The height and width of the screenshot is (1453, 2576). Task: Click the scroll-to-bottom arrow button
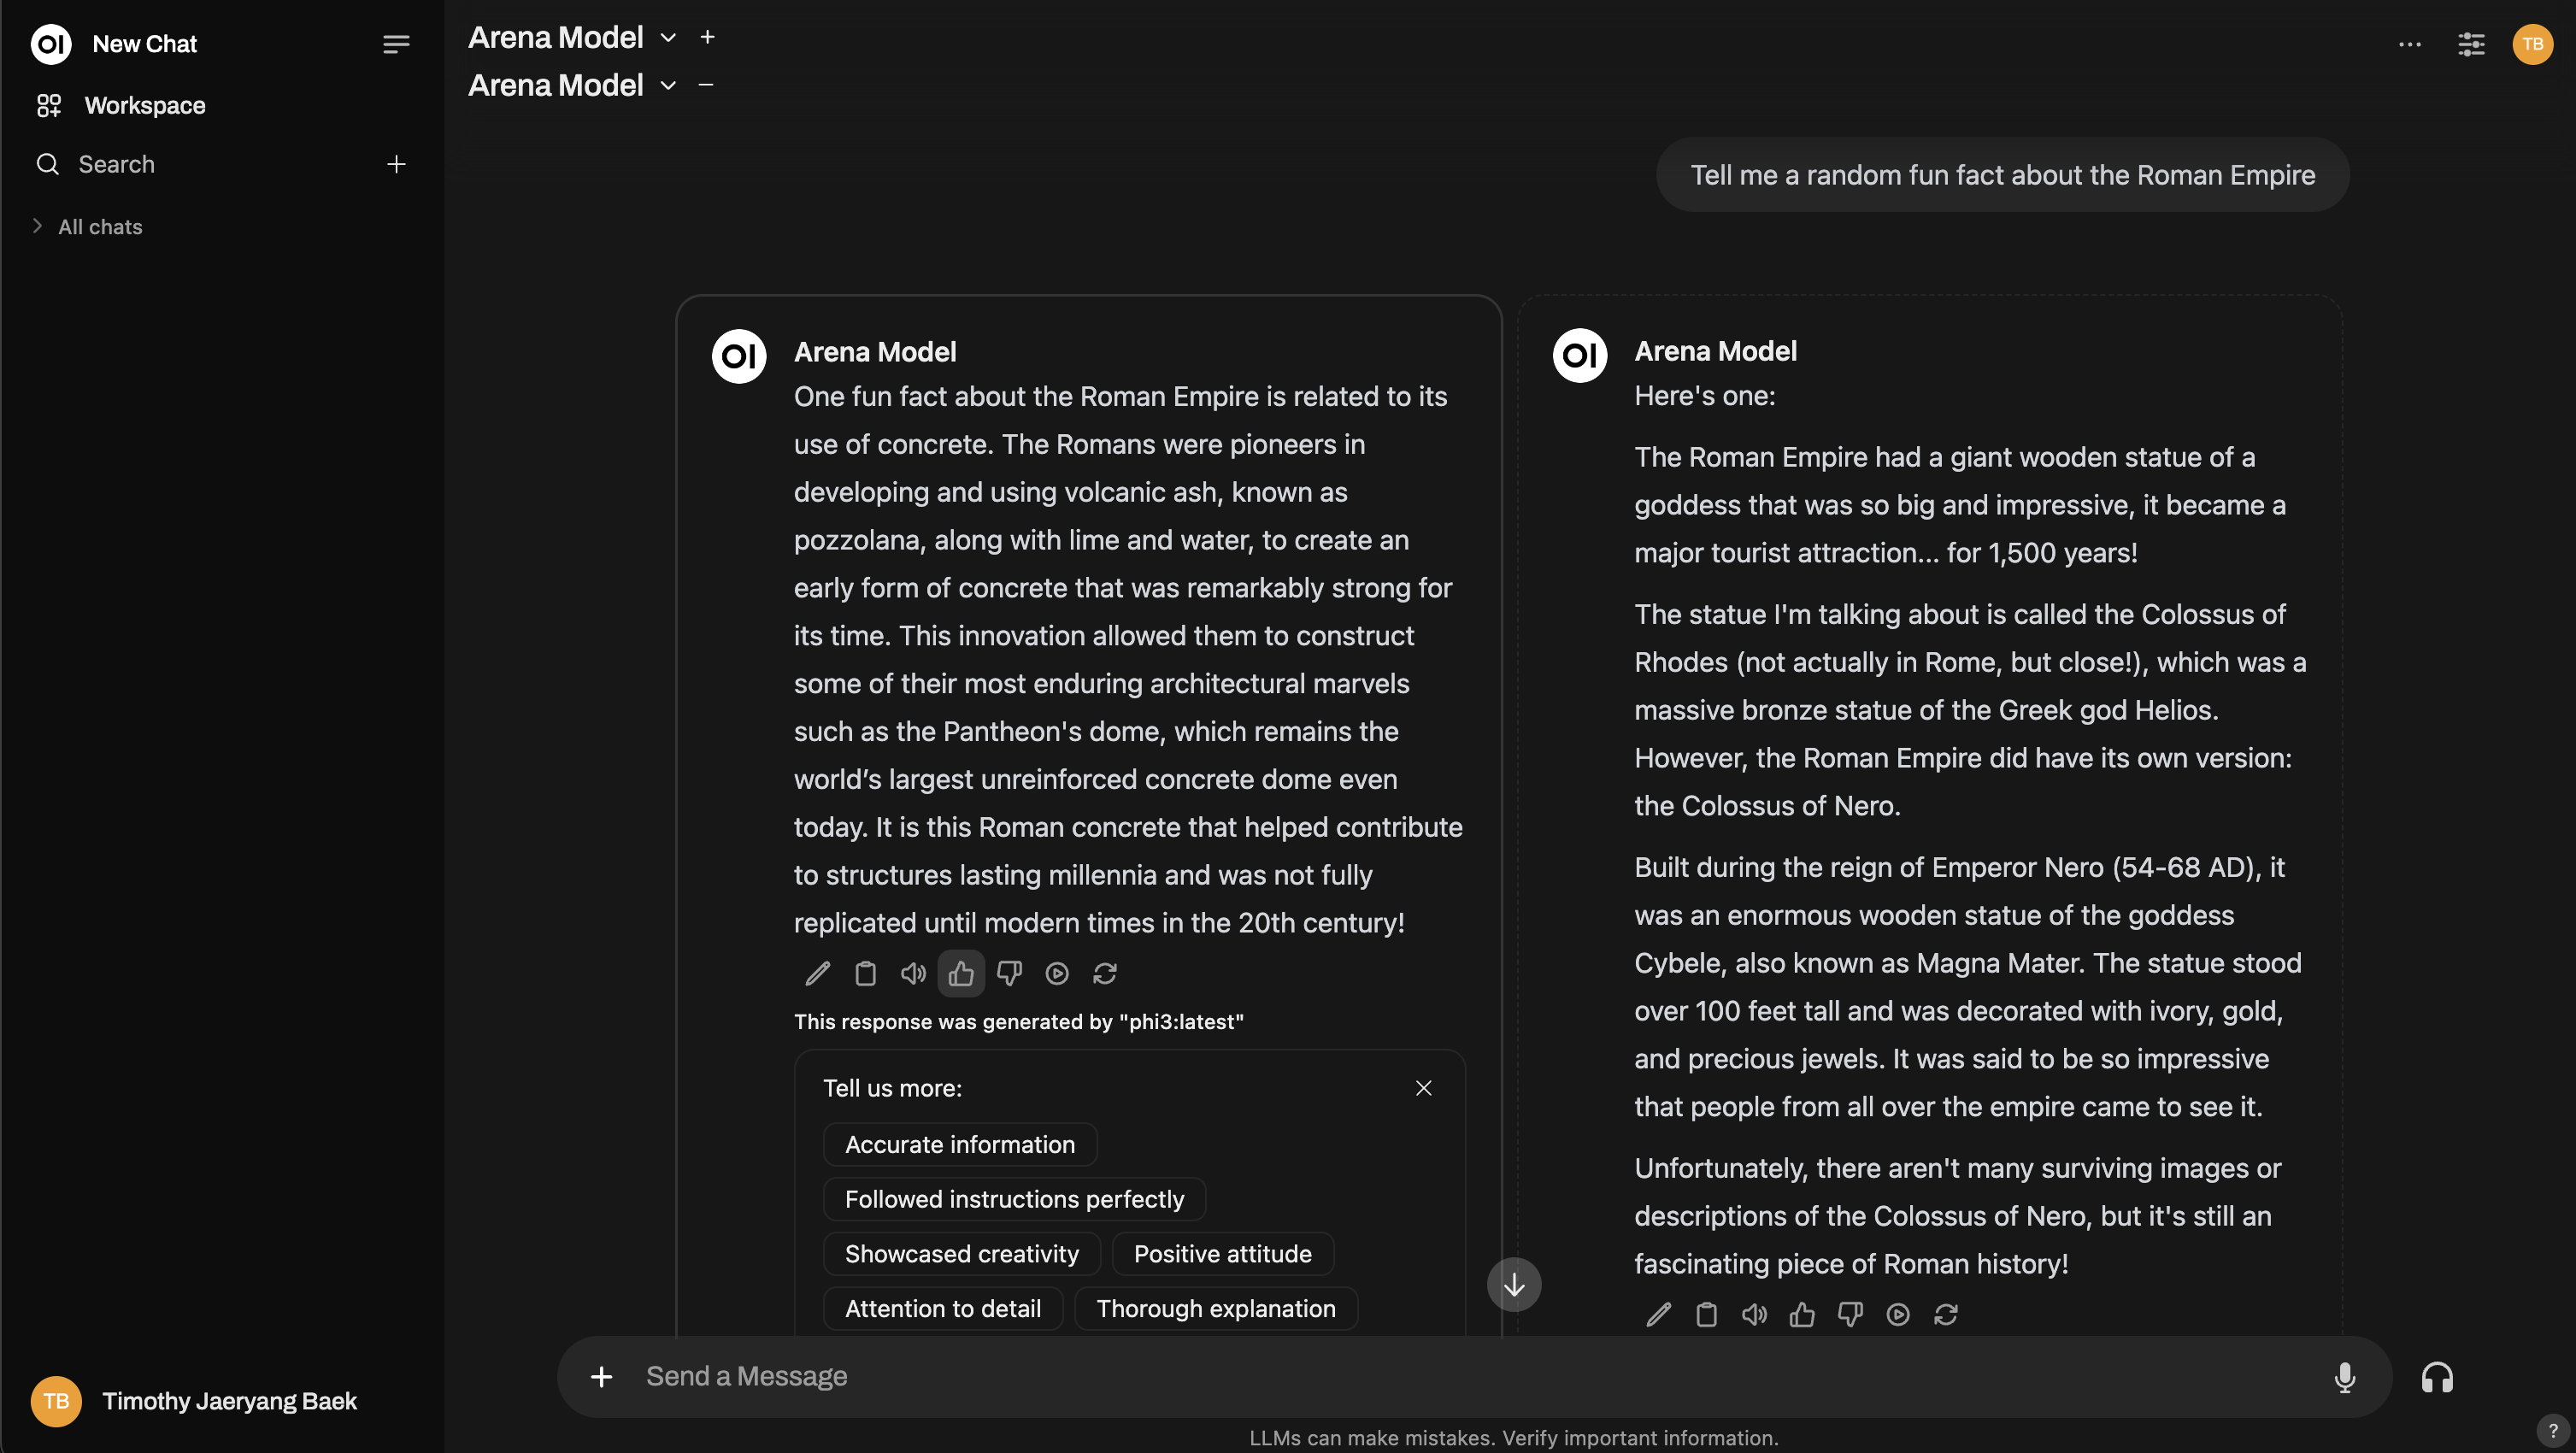1513,1281
